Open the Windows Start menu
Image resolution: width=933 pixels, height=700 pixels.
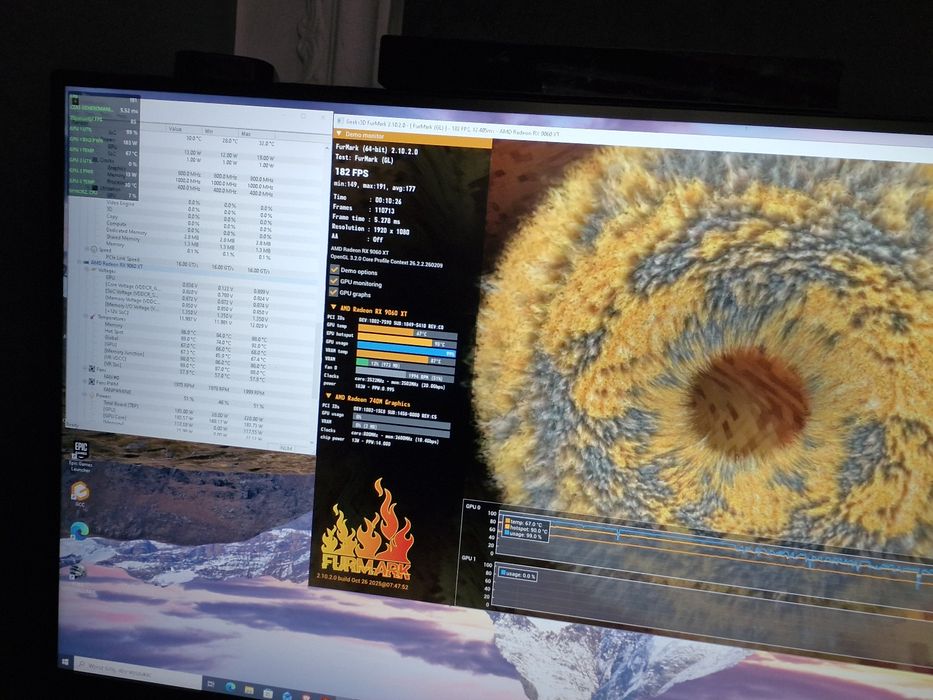click(65, 662)
